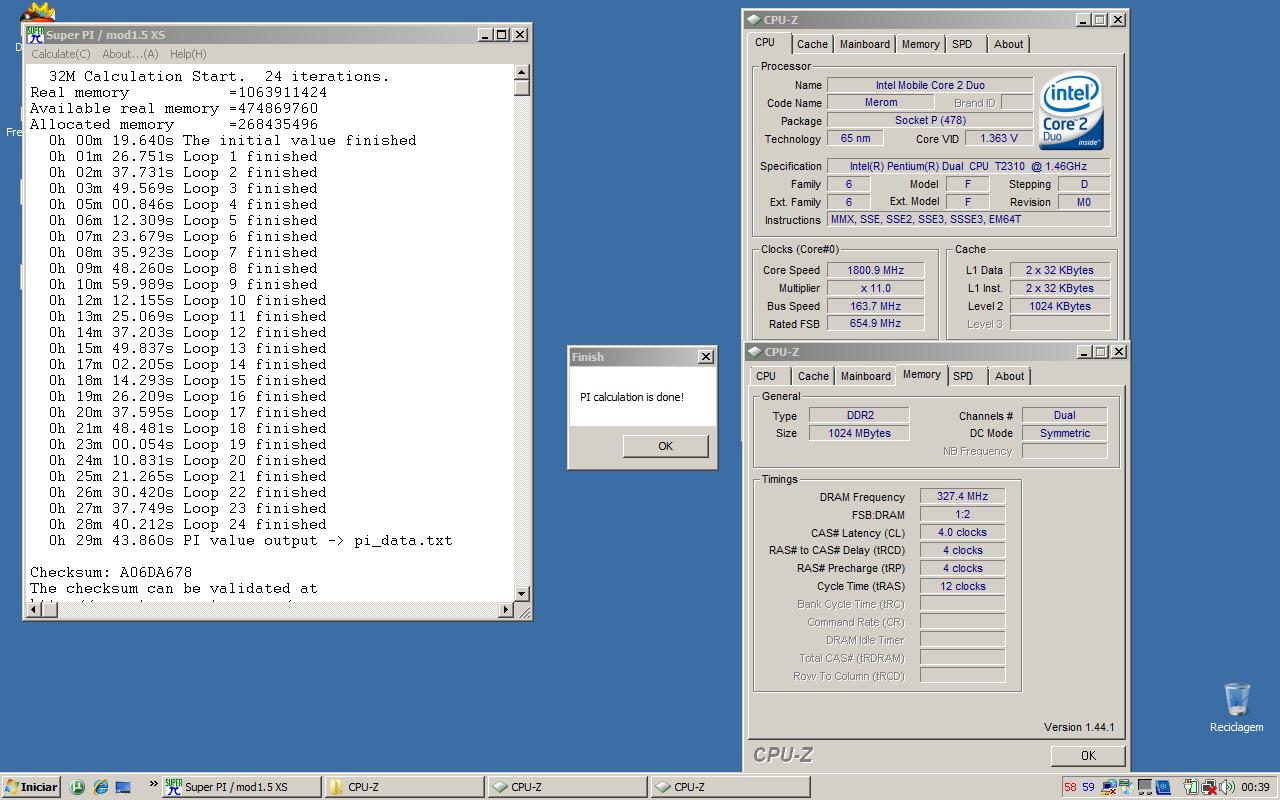Screen dimensions: 1280x800
Task: Click the Super PI scroll down arrow
Action: click(521, 594)
